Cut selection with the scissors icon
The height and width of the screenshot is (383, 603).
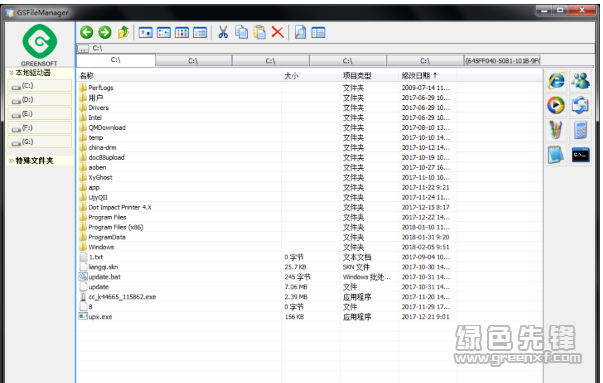pos(223,32)
